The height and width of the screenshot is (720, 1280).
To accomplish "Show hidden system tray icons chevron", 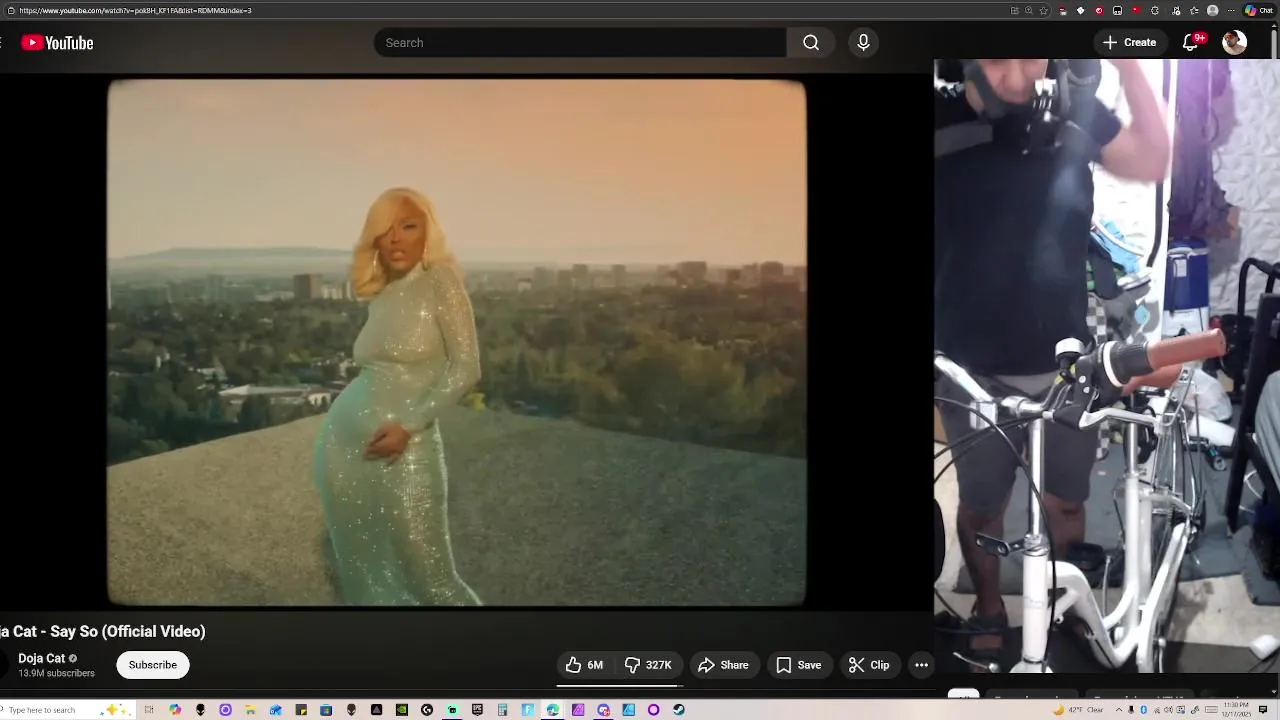I will 1119,710.
